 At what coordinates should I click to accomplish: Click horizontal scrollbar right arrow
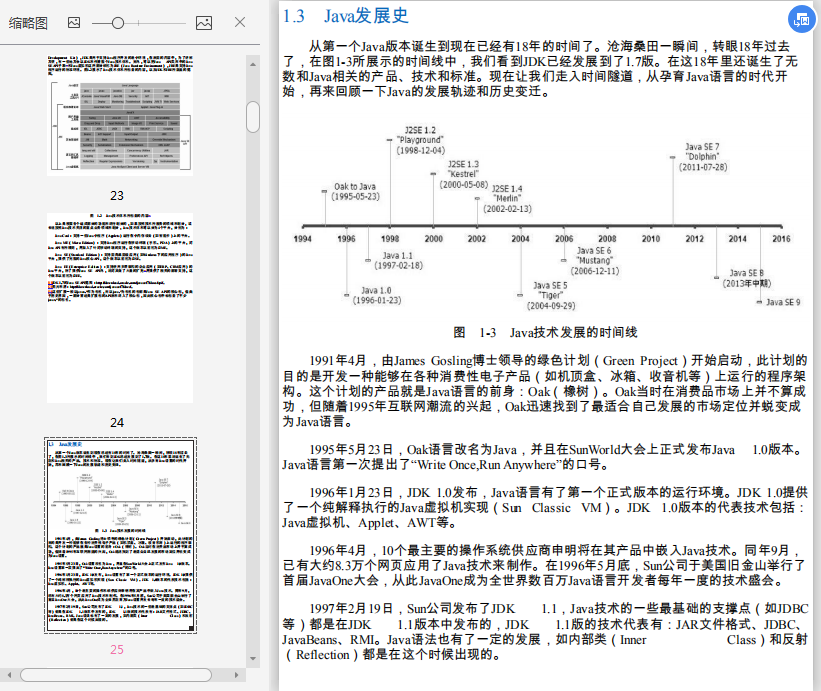[x=236, y=675]
